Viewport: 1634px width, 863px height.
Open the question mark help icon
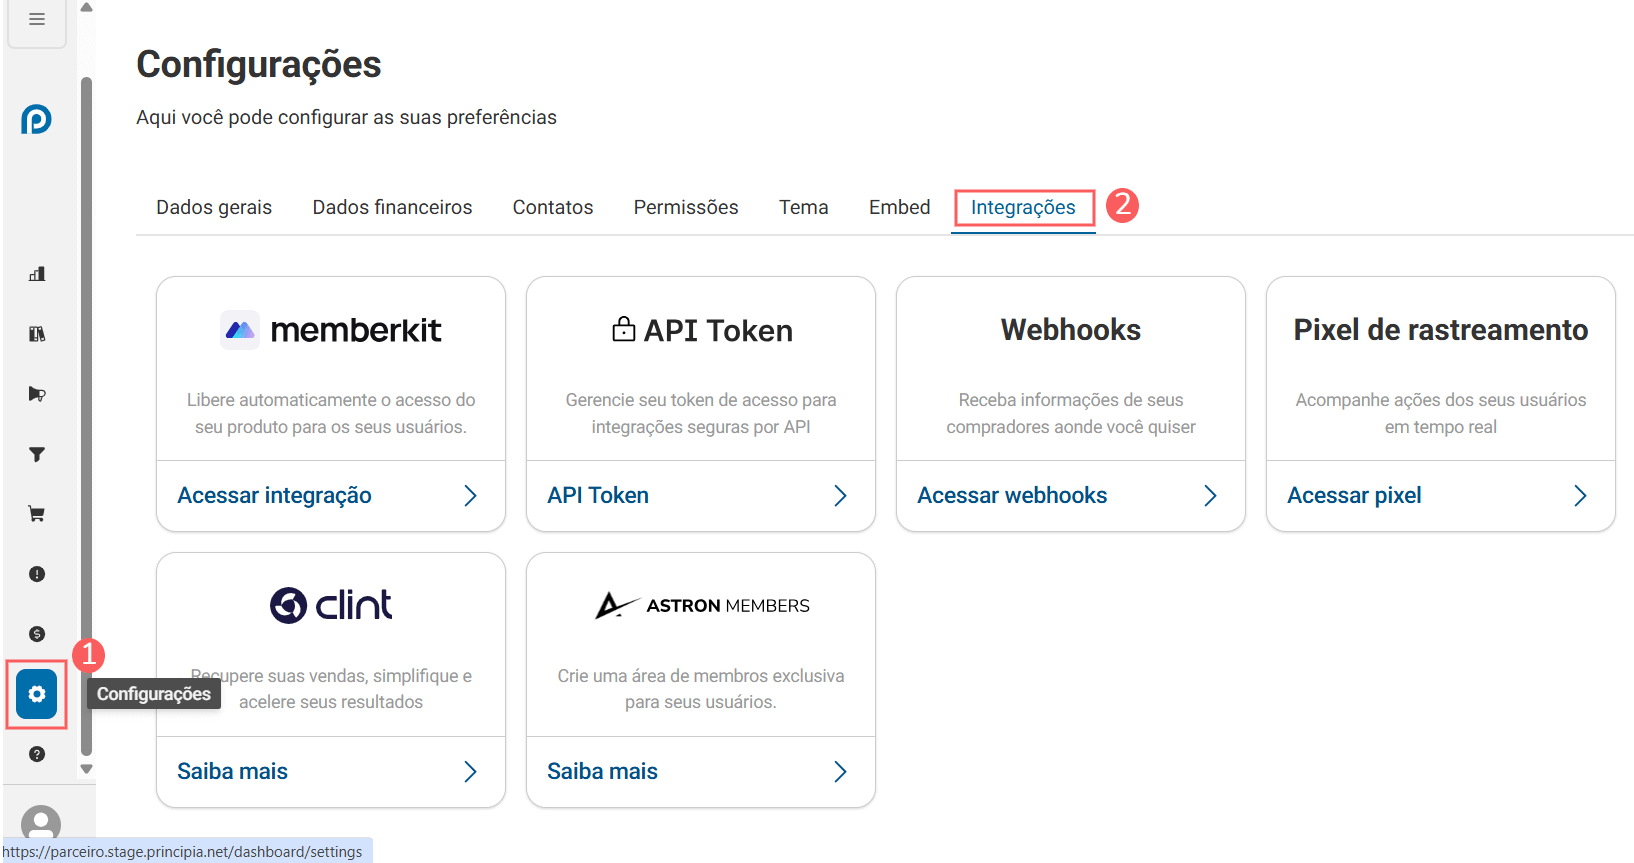[x=37, y=754]
